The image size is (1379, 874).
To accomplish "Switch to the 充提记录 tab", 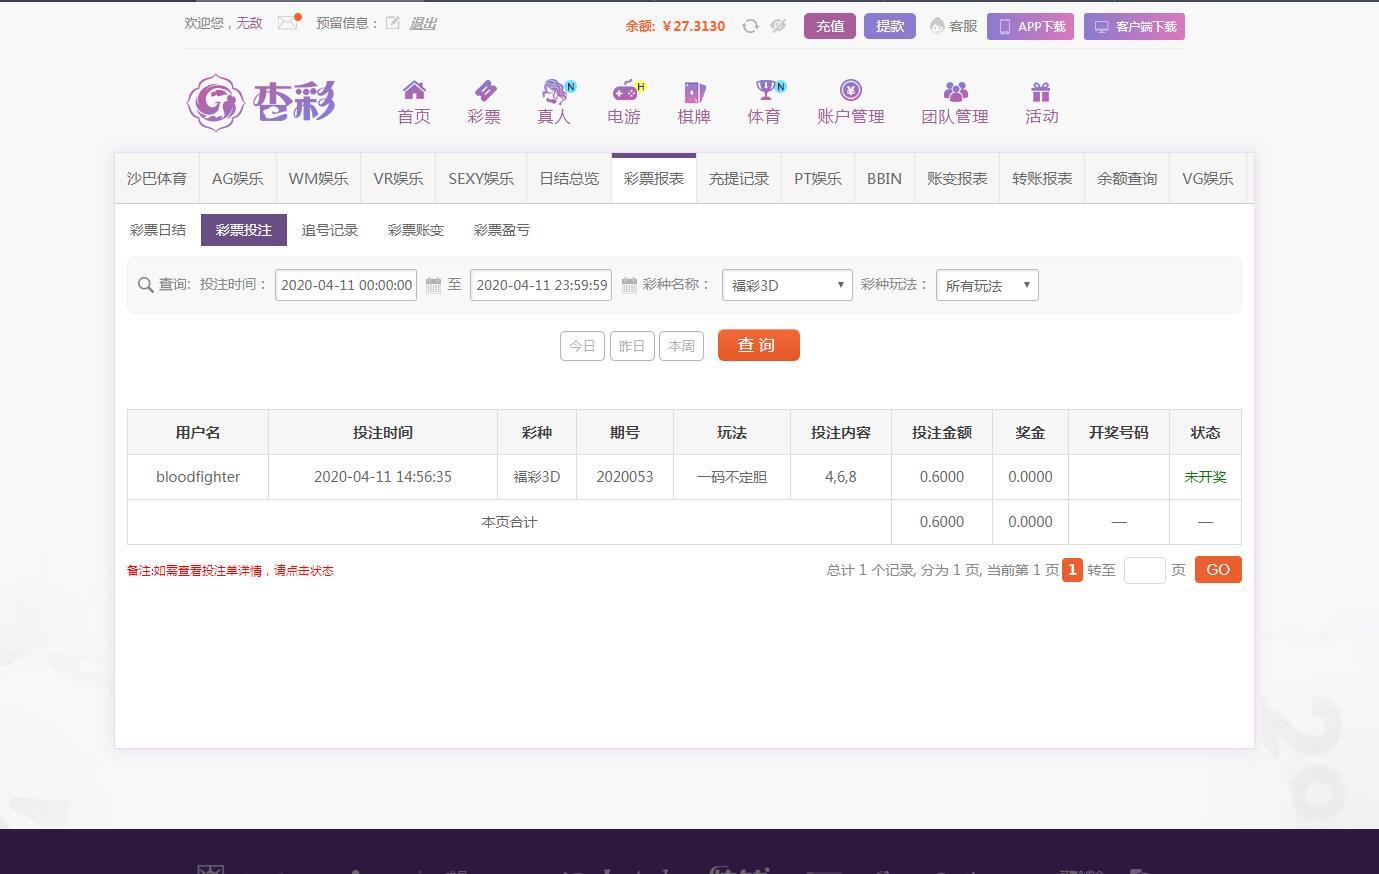I will (739, 179).
